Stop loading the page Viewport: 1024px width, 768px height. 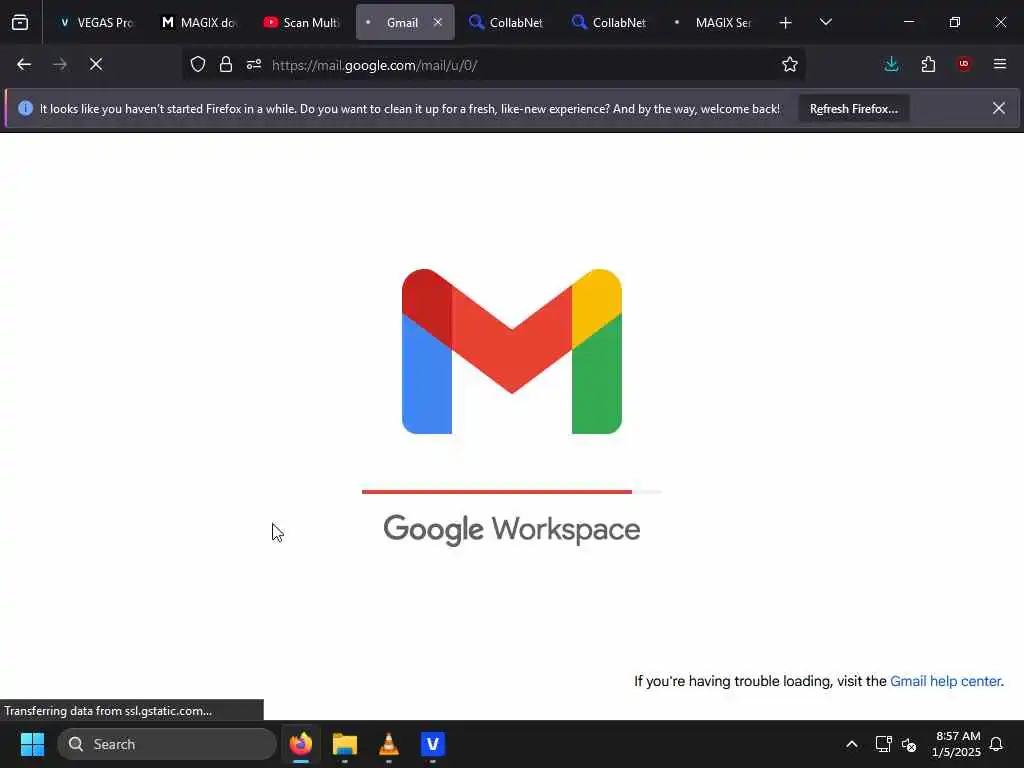(96, 64)
